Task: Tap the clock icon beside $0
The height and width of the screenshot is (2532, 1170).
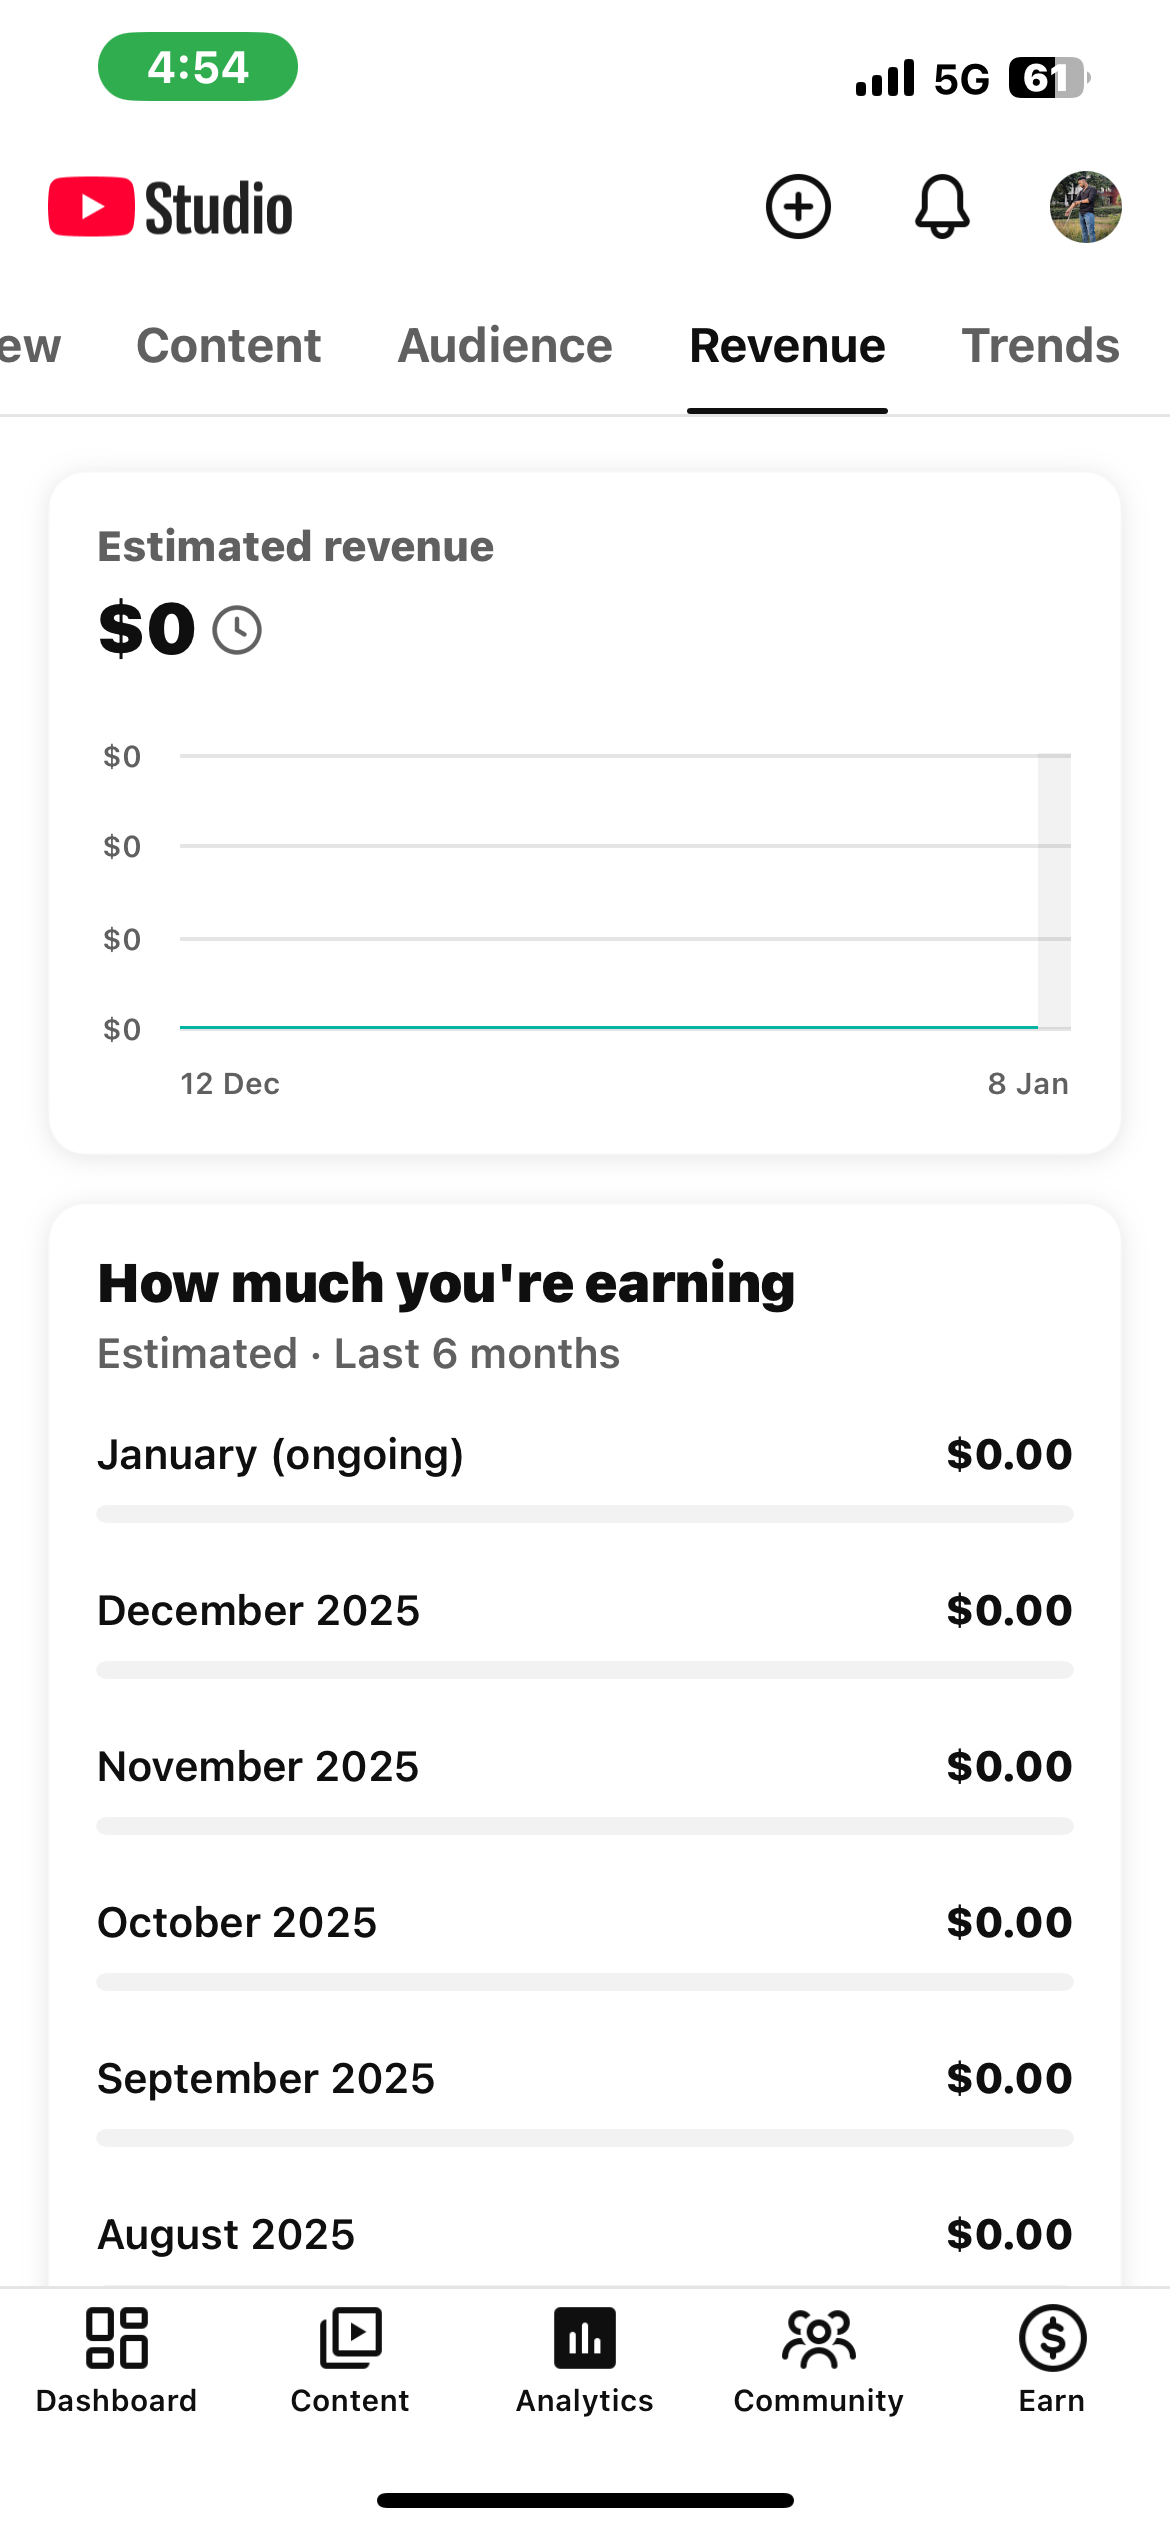Action: click(x=237, y=631)
